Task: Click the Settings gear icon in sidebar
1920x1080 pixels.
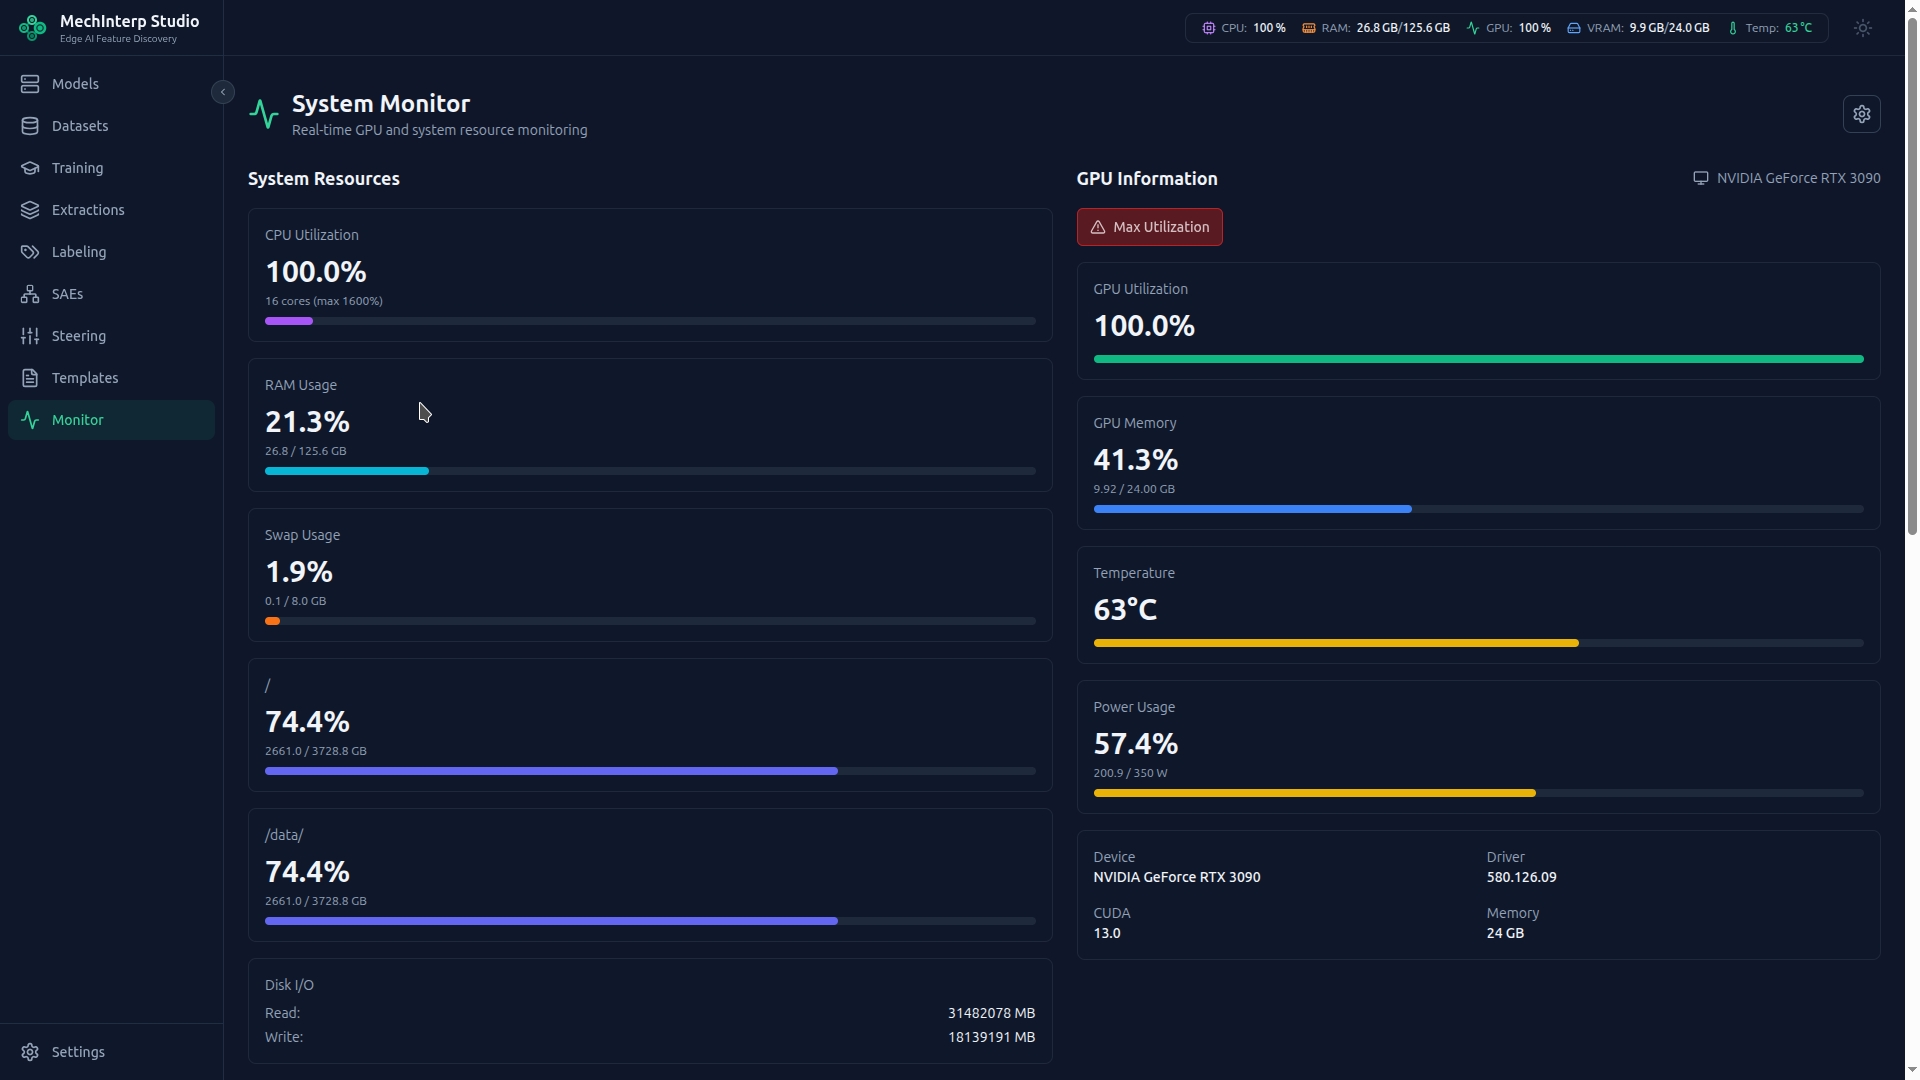Action: coord(30,1052)
